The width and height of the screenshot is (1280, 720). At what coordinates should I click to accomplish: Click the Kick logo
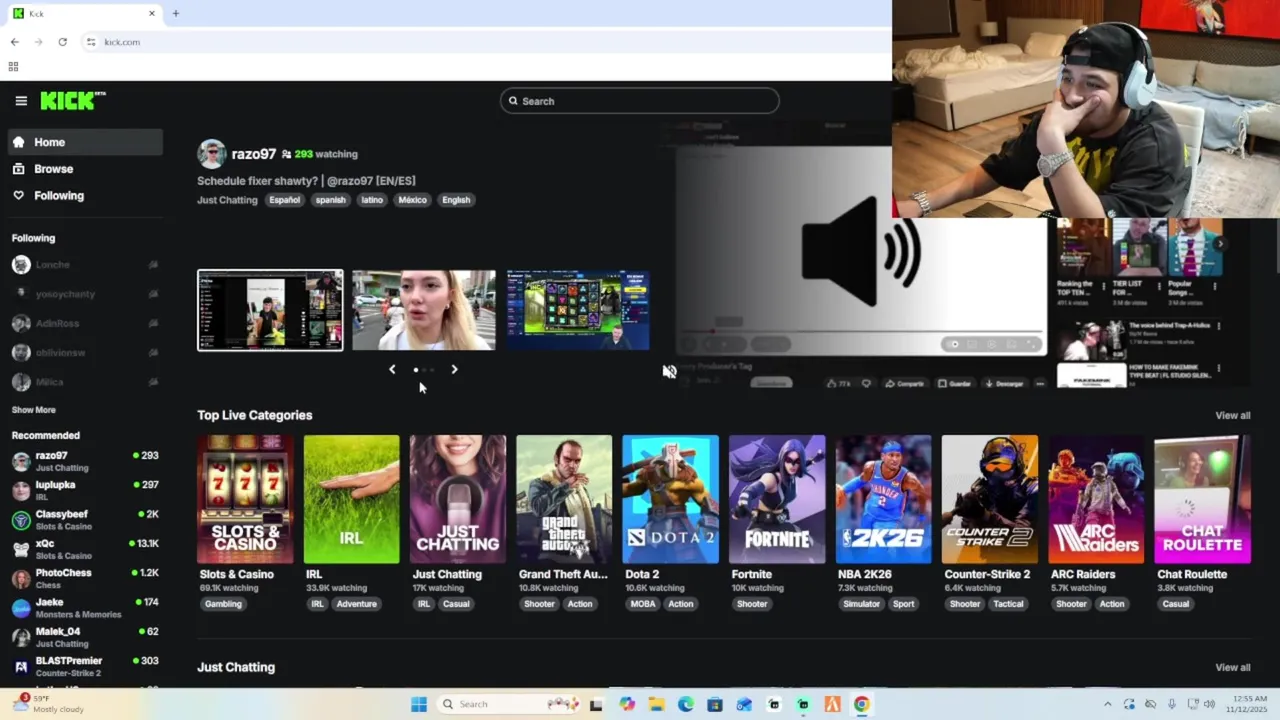pos(72,100)
